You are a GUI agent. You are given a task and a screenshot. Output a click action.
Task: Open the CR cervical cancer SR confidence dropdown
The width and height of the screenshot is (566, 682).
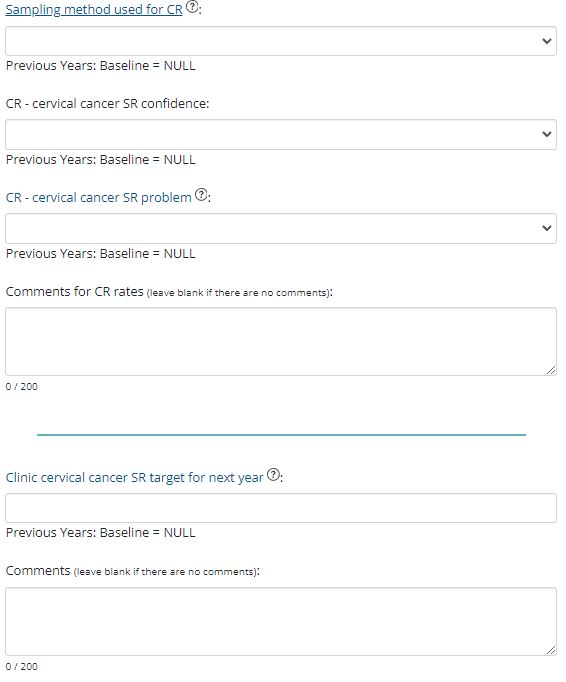(281, 134)
